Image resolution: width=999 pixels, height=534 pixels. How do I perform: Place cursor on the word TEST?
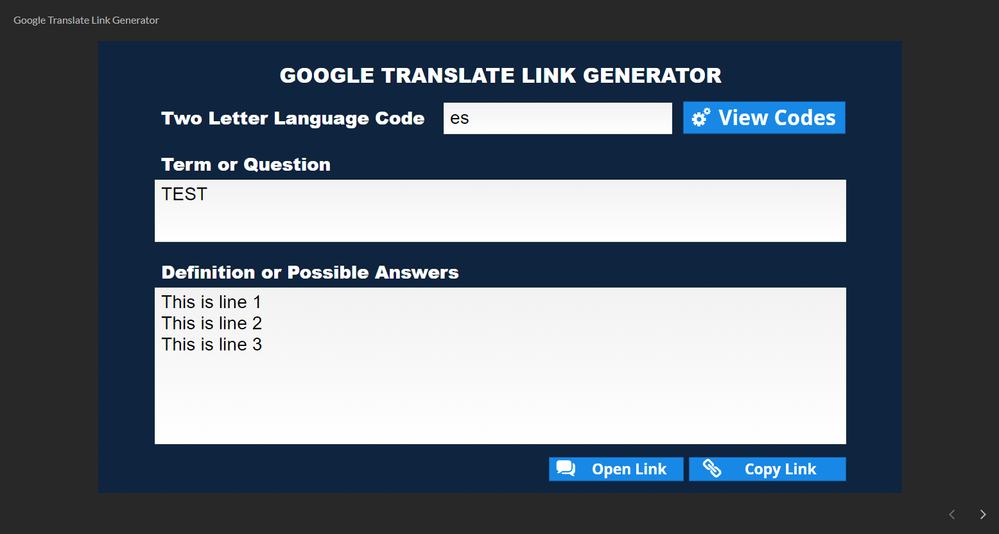[184, 194]
